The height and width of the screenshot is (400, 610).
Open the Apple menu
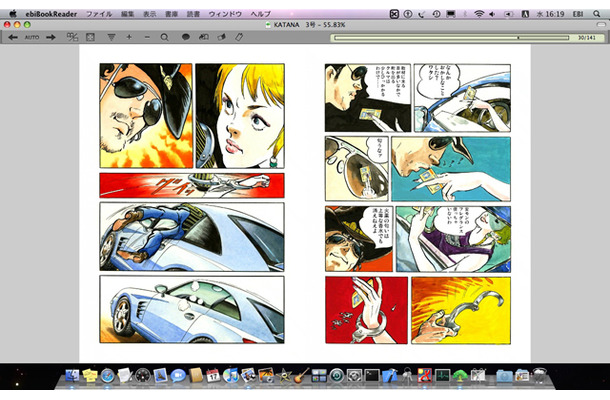[x=12, y=14]
